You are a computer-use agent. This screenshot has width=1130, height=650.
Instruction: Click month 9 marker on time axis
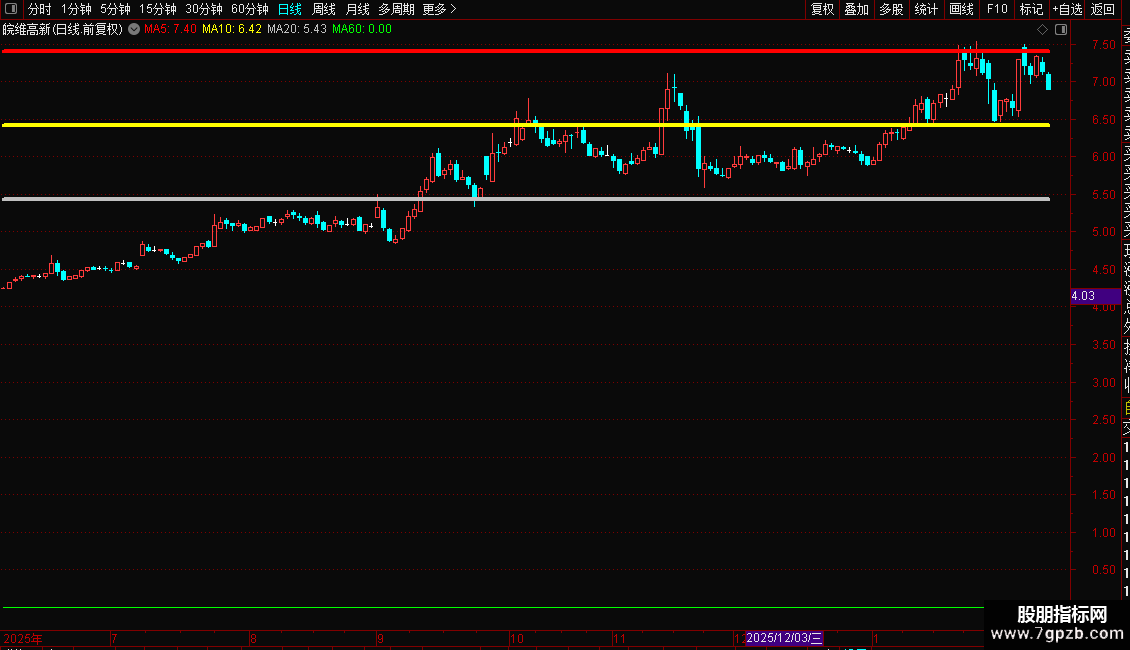380,638
